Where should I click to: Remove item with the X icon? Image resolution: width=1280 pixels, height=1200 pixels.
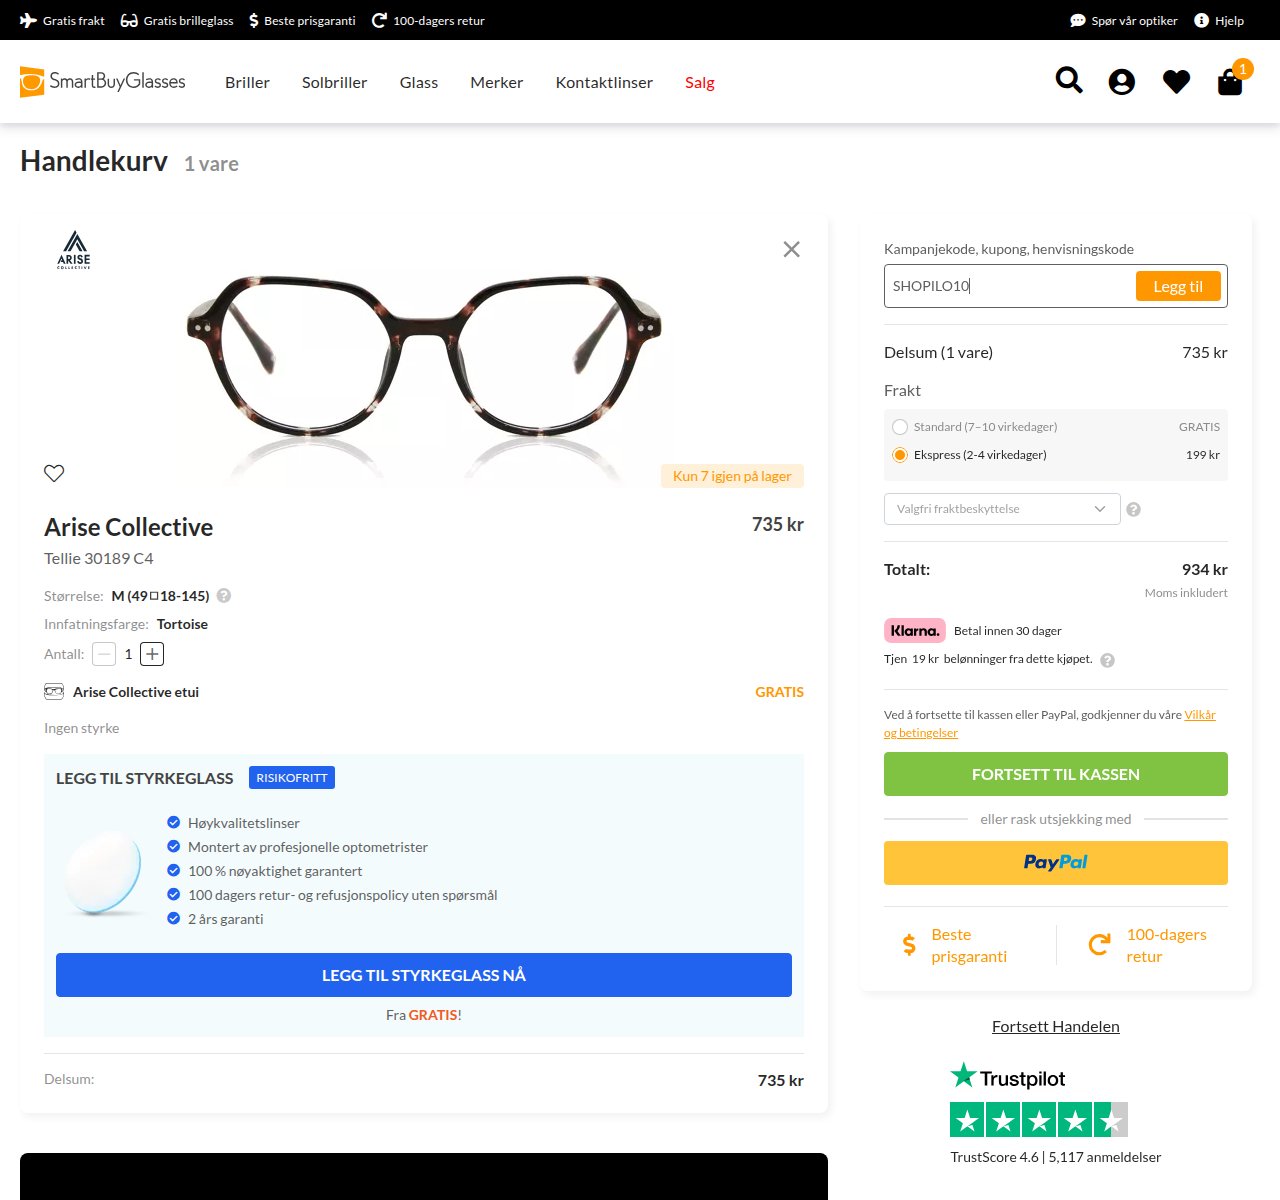791,249
